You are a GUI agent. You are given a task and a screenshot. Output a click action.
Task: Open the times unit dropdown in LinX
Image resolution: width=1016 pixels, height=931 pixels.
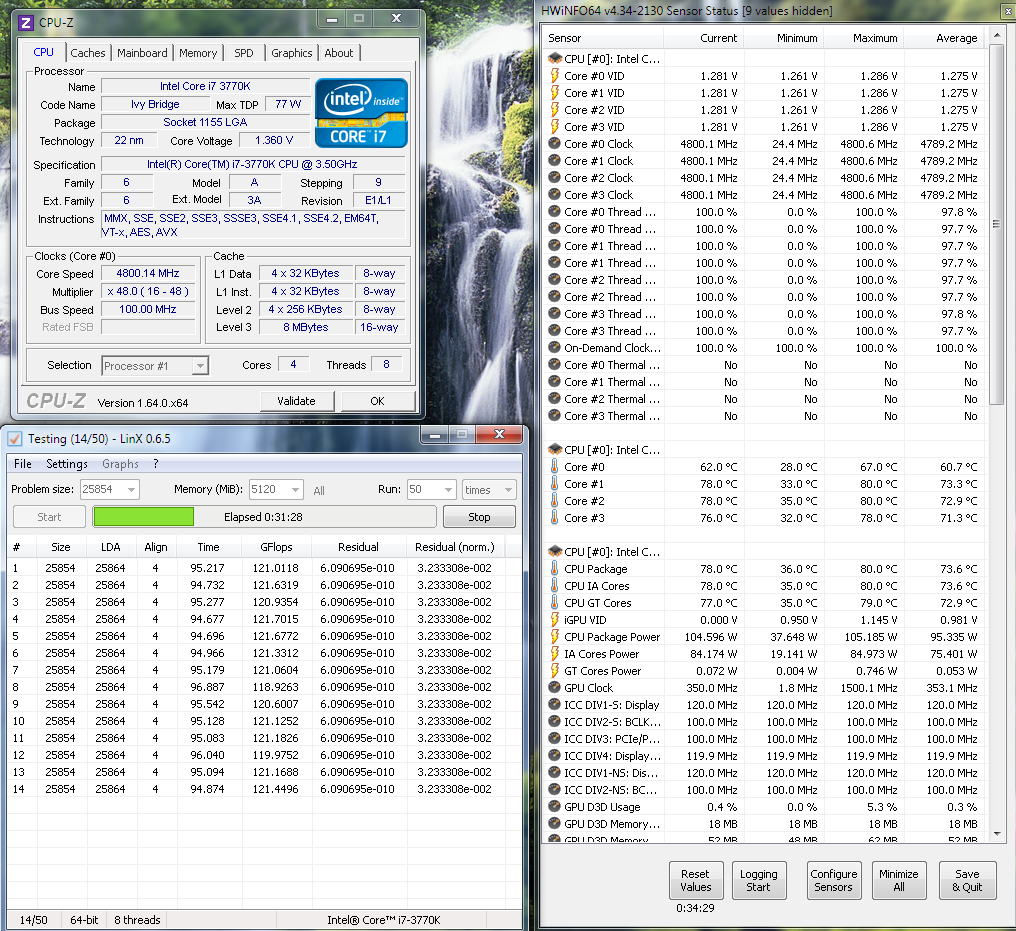coord(508,490)
